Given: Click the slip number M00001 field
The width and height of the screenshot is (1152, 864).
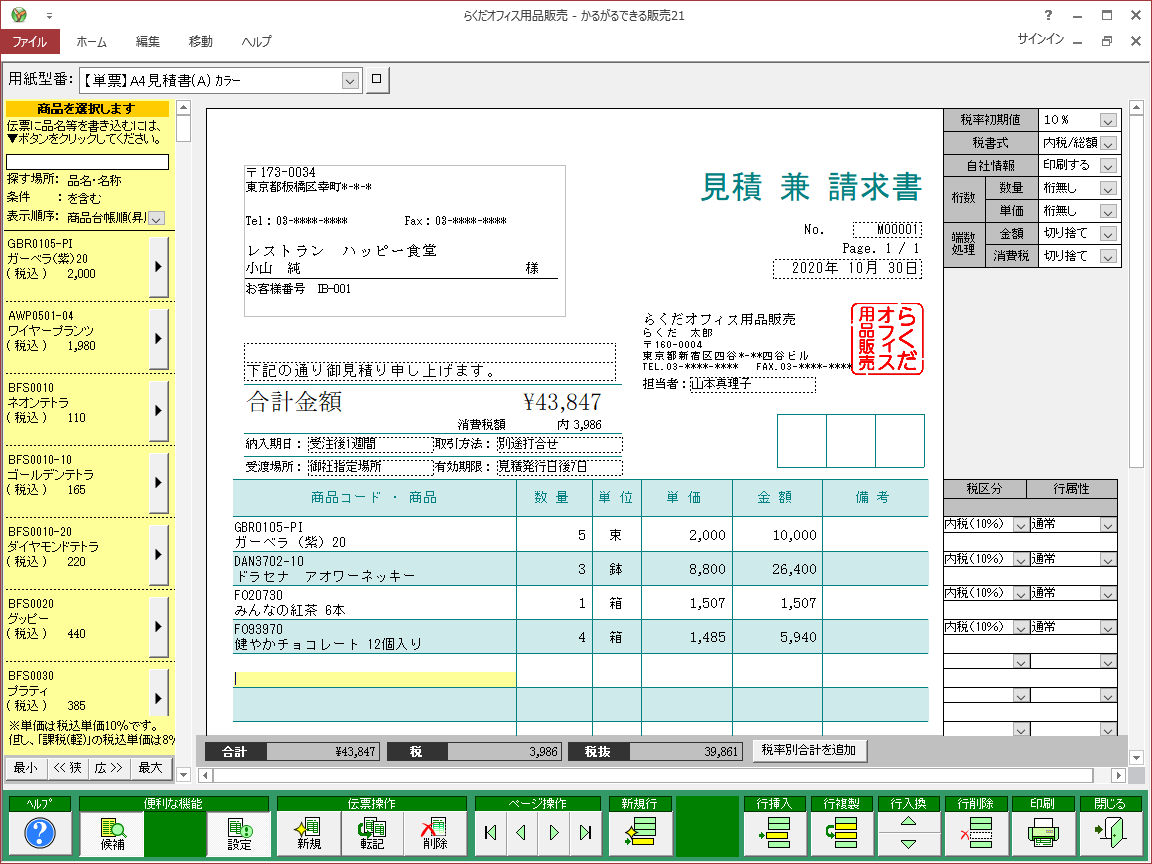Looking at the screenshot, I should pyautogui.click(x=887, y=229).
